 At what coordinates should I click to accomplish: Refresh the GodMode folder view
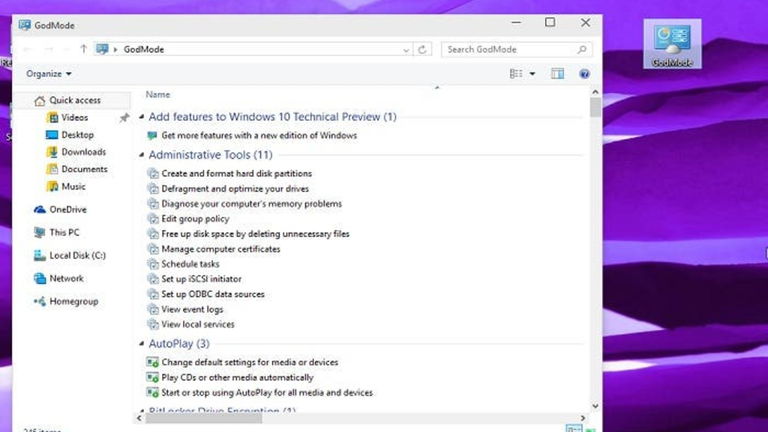click(x=422, y=49)
